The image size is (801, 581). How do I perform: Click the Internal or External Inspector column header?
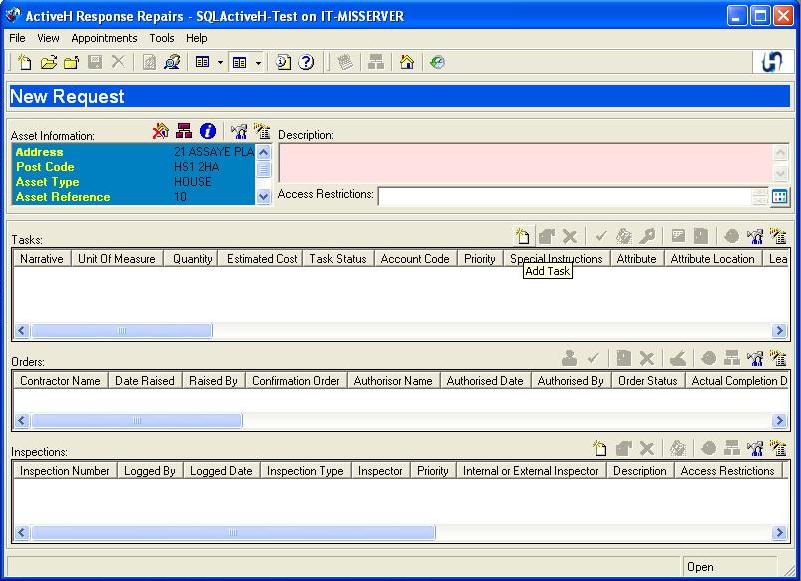531,471
